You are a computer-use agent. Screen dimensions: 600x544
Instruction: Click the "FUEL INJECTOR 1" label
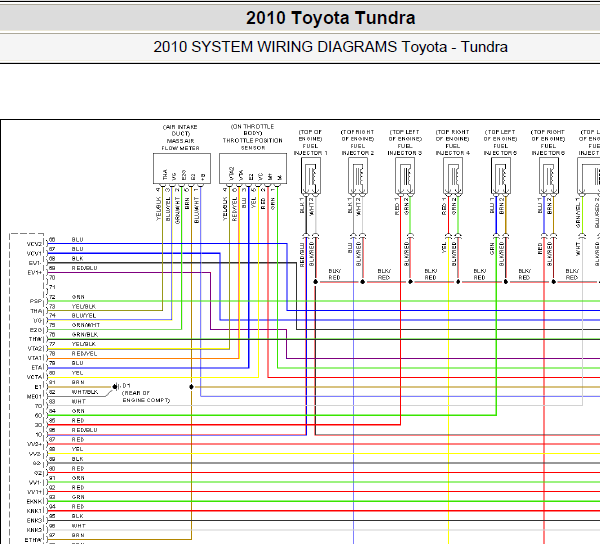click(310, 149)
